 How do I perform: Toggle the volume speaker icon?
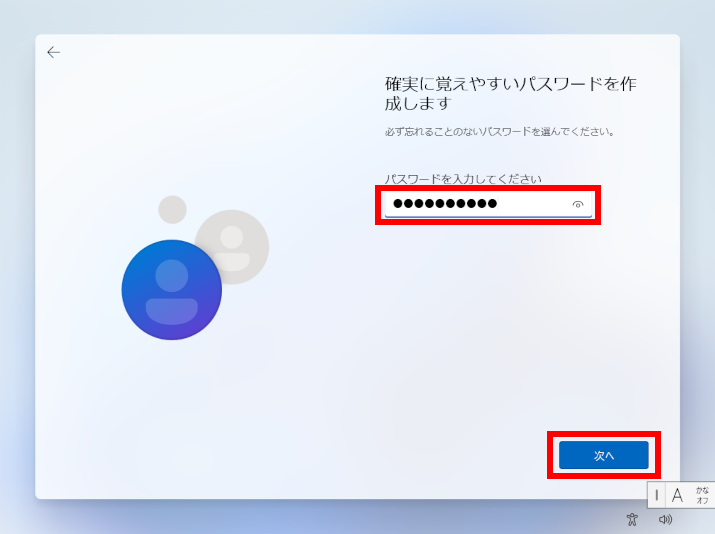pos(665,519)
